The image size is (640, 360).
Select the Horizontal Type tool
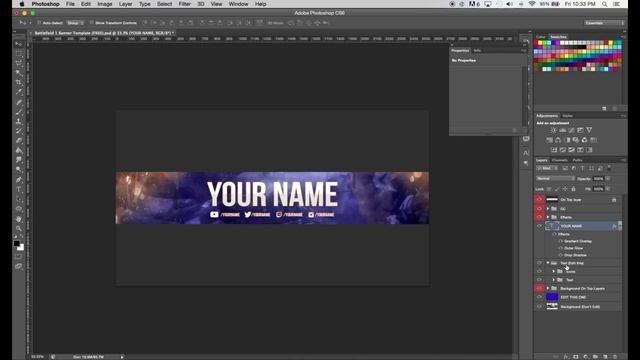(19, 189)
